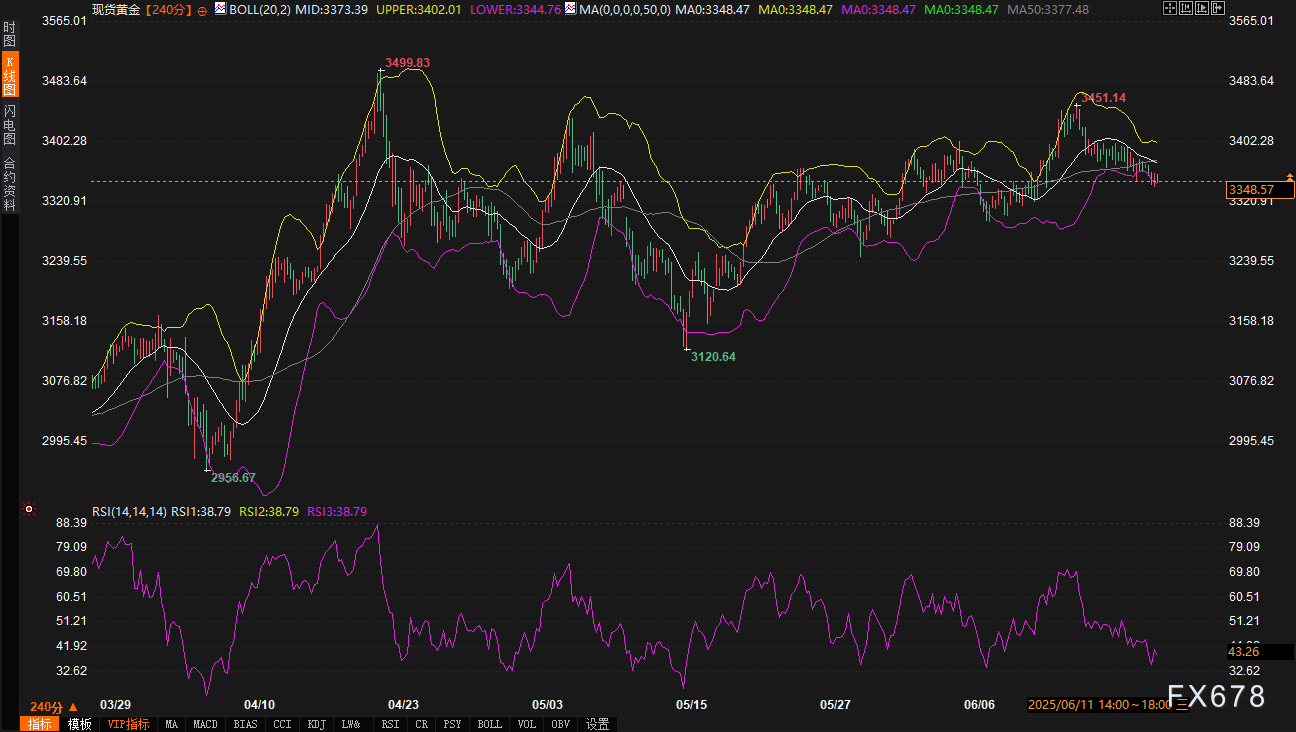Click the BOLL indicator chart icon
Screen dimensions: 1296x732
point(220,8)
